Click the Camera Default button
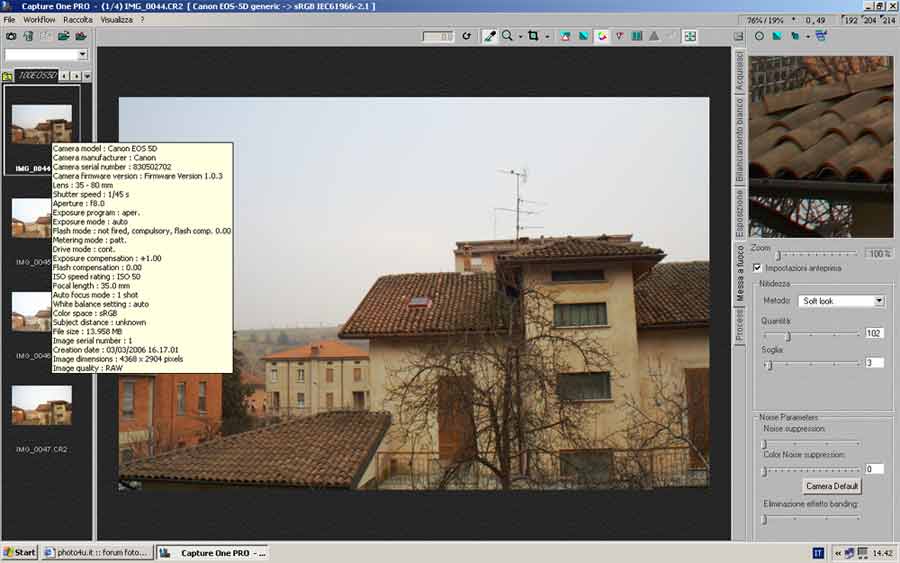This screenshot has height=563, width=900. (832, 486)
